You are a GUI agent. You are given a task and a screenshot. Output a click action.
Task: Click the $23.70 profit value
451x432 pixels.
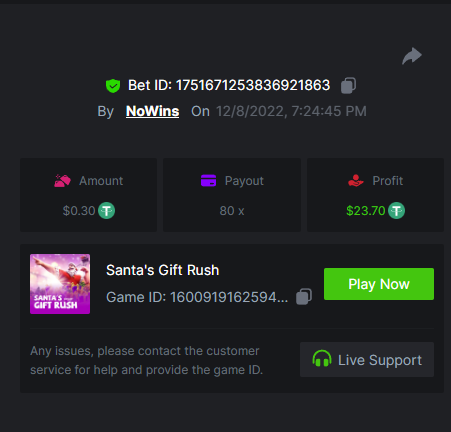pos(366,211)
